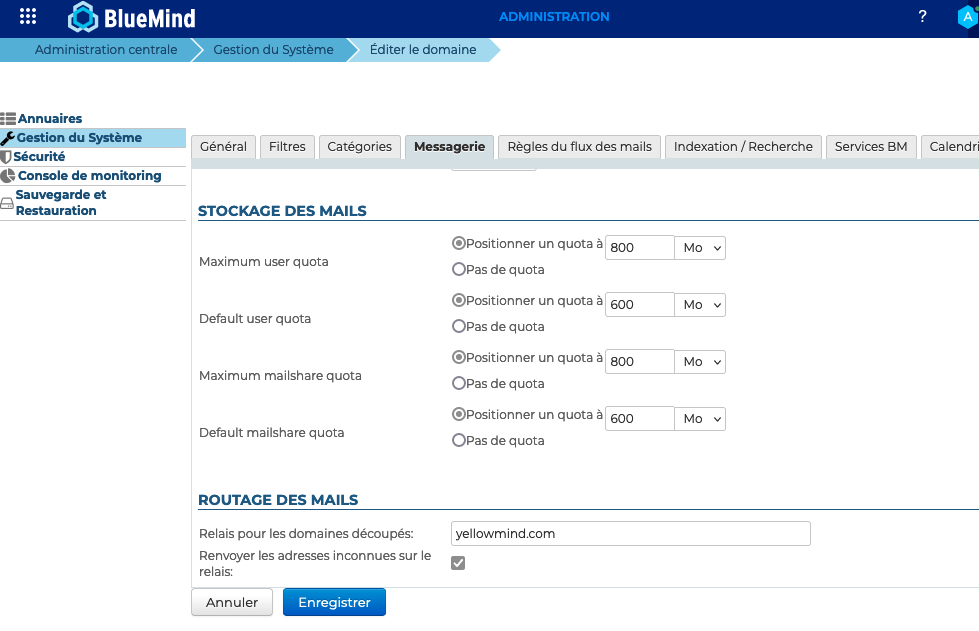Screen dimensions: 979x631
Task: Open the user avatar menu
Action: coord(965,17)
